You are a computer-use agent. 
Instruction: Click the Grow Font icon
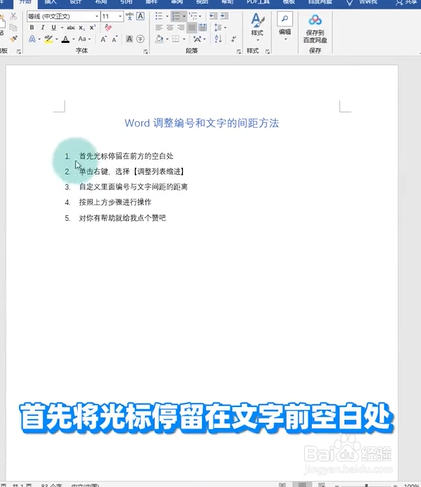103,39
